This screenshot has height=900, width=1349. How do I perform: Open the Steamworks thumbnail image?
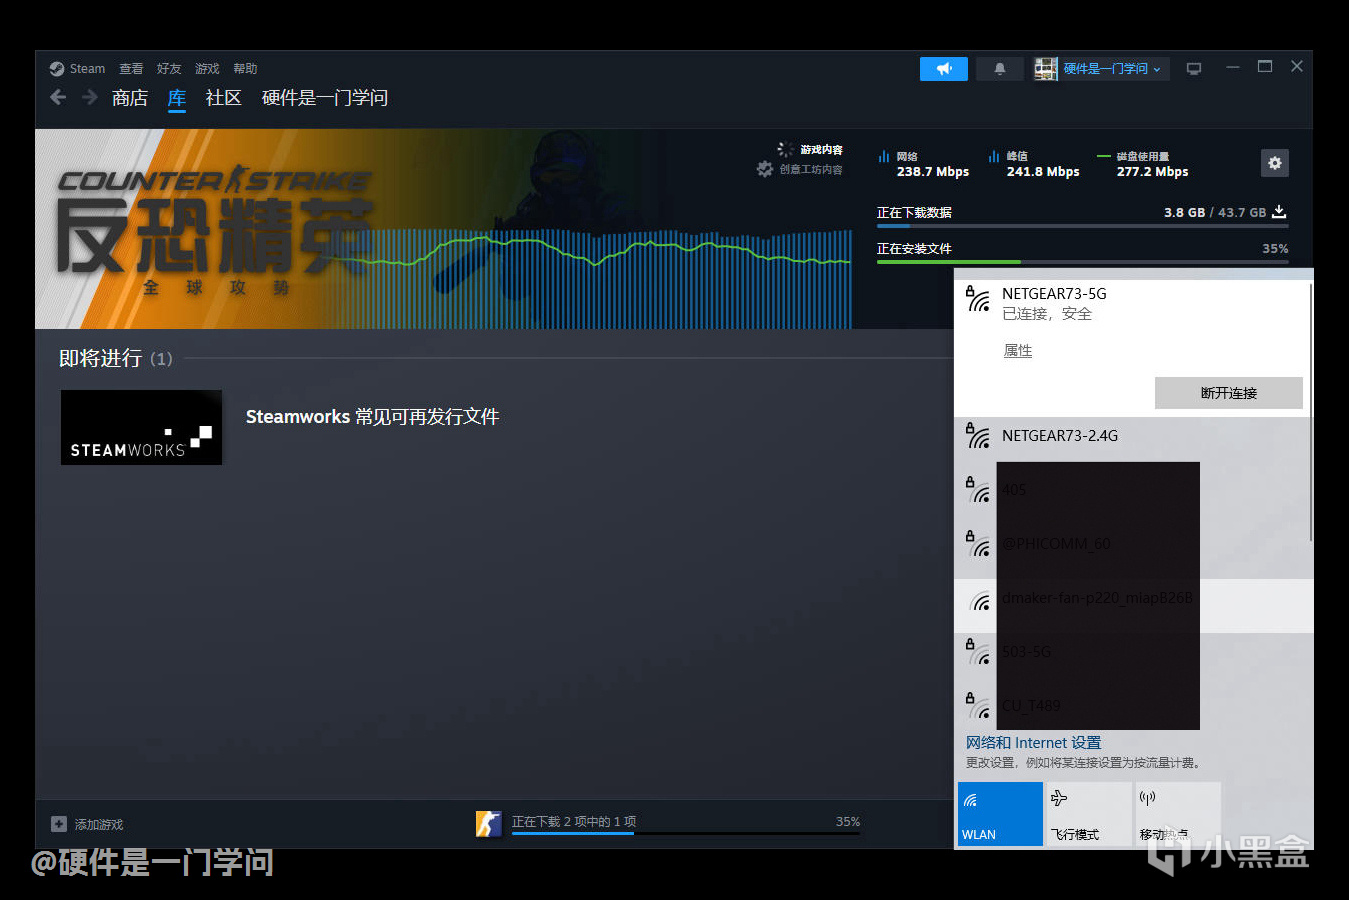(142, 427)
